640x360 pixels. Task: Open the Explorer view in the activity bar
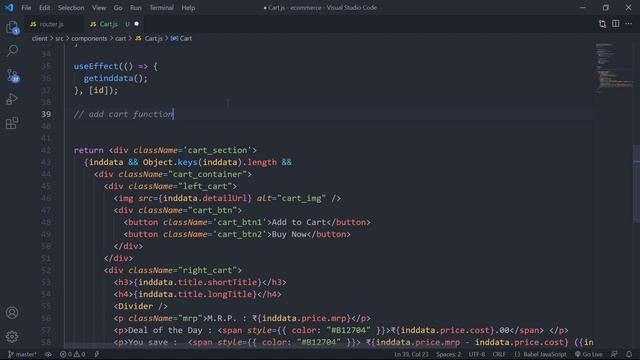(12, 27)
